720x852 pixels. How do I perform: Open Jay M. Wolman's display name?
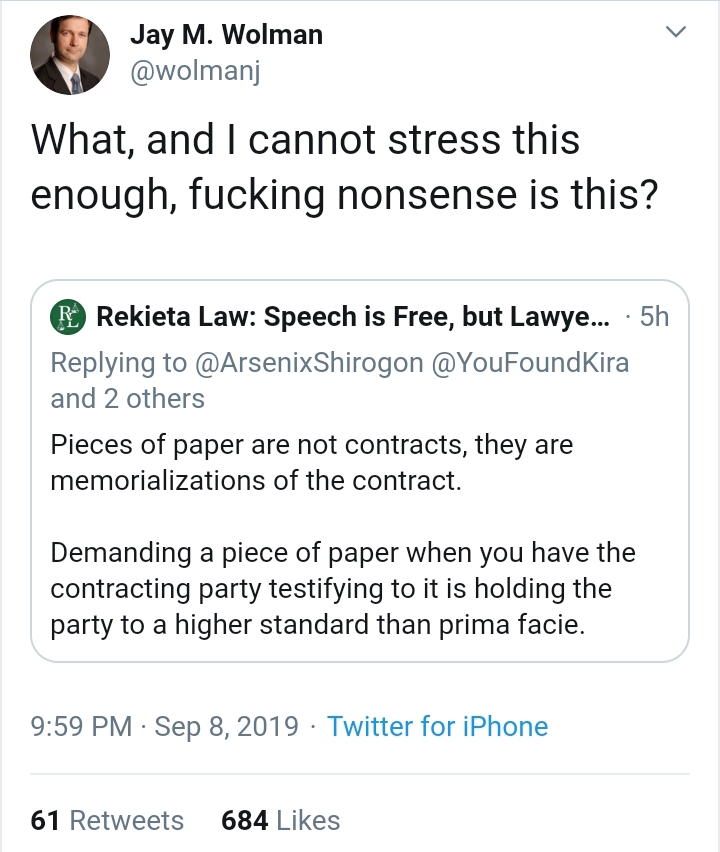tap(226, 34)
